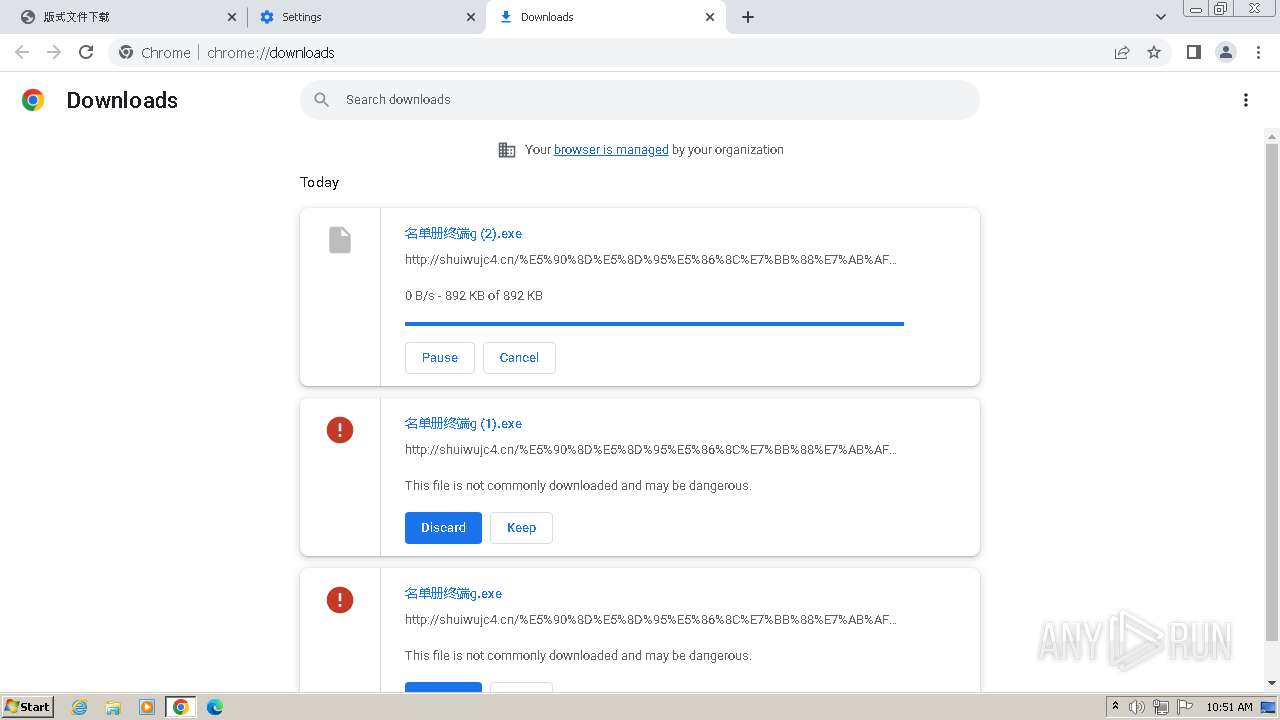Click the Search downloads field

click(640, 100)
